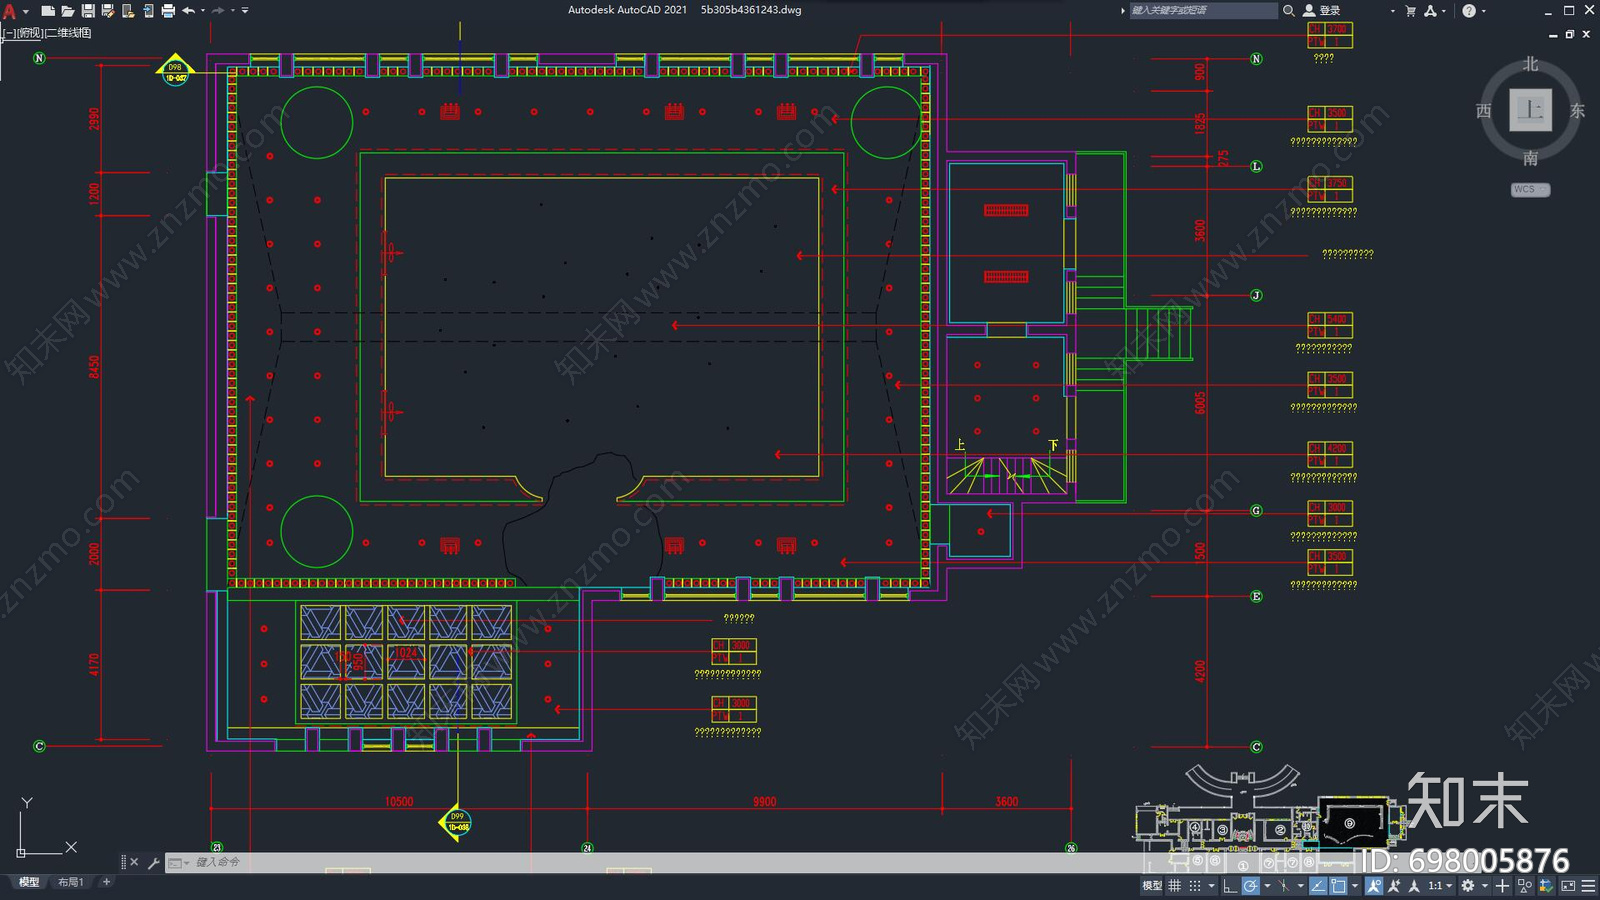Click annotation scale icon beside 1:1
1600x900 pixels.
tap(1414, 885)
